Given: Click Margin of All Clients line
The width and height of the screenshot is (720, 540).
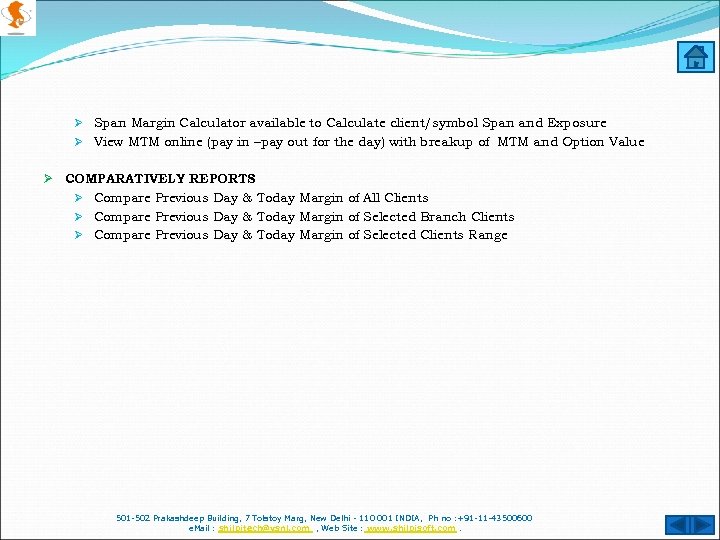Looking at the screenshot, I should pyautogui.click(x=261, y=198).
